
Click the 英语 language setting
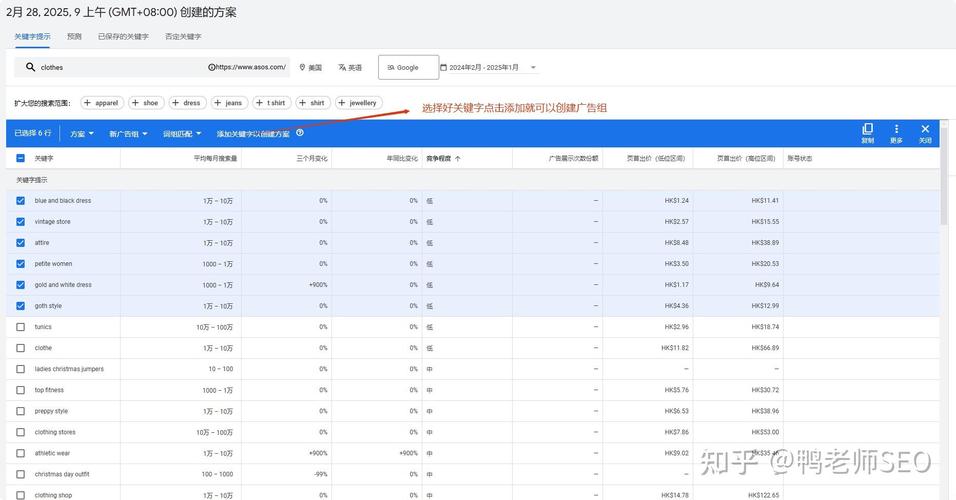(x=350, y=68)
